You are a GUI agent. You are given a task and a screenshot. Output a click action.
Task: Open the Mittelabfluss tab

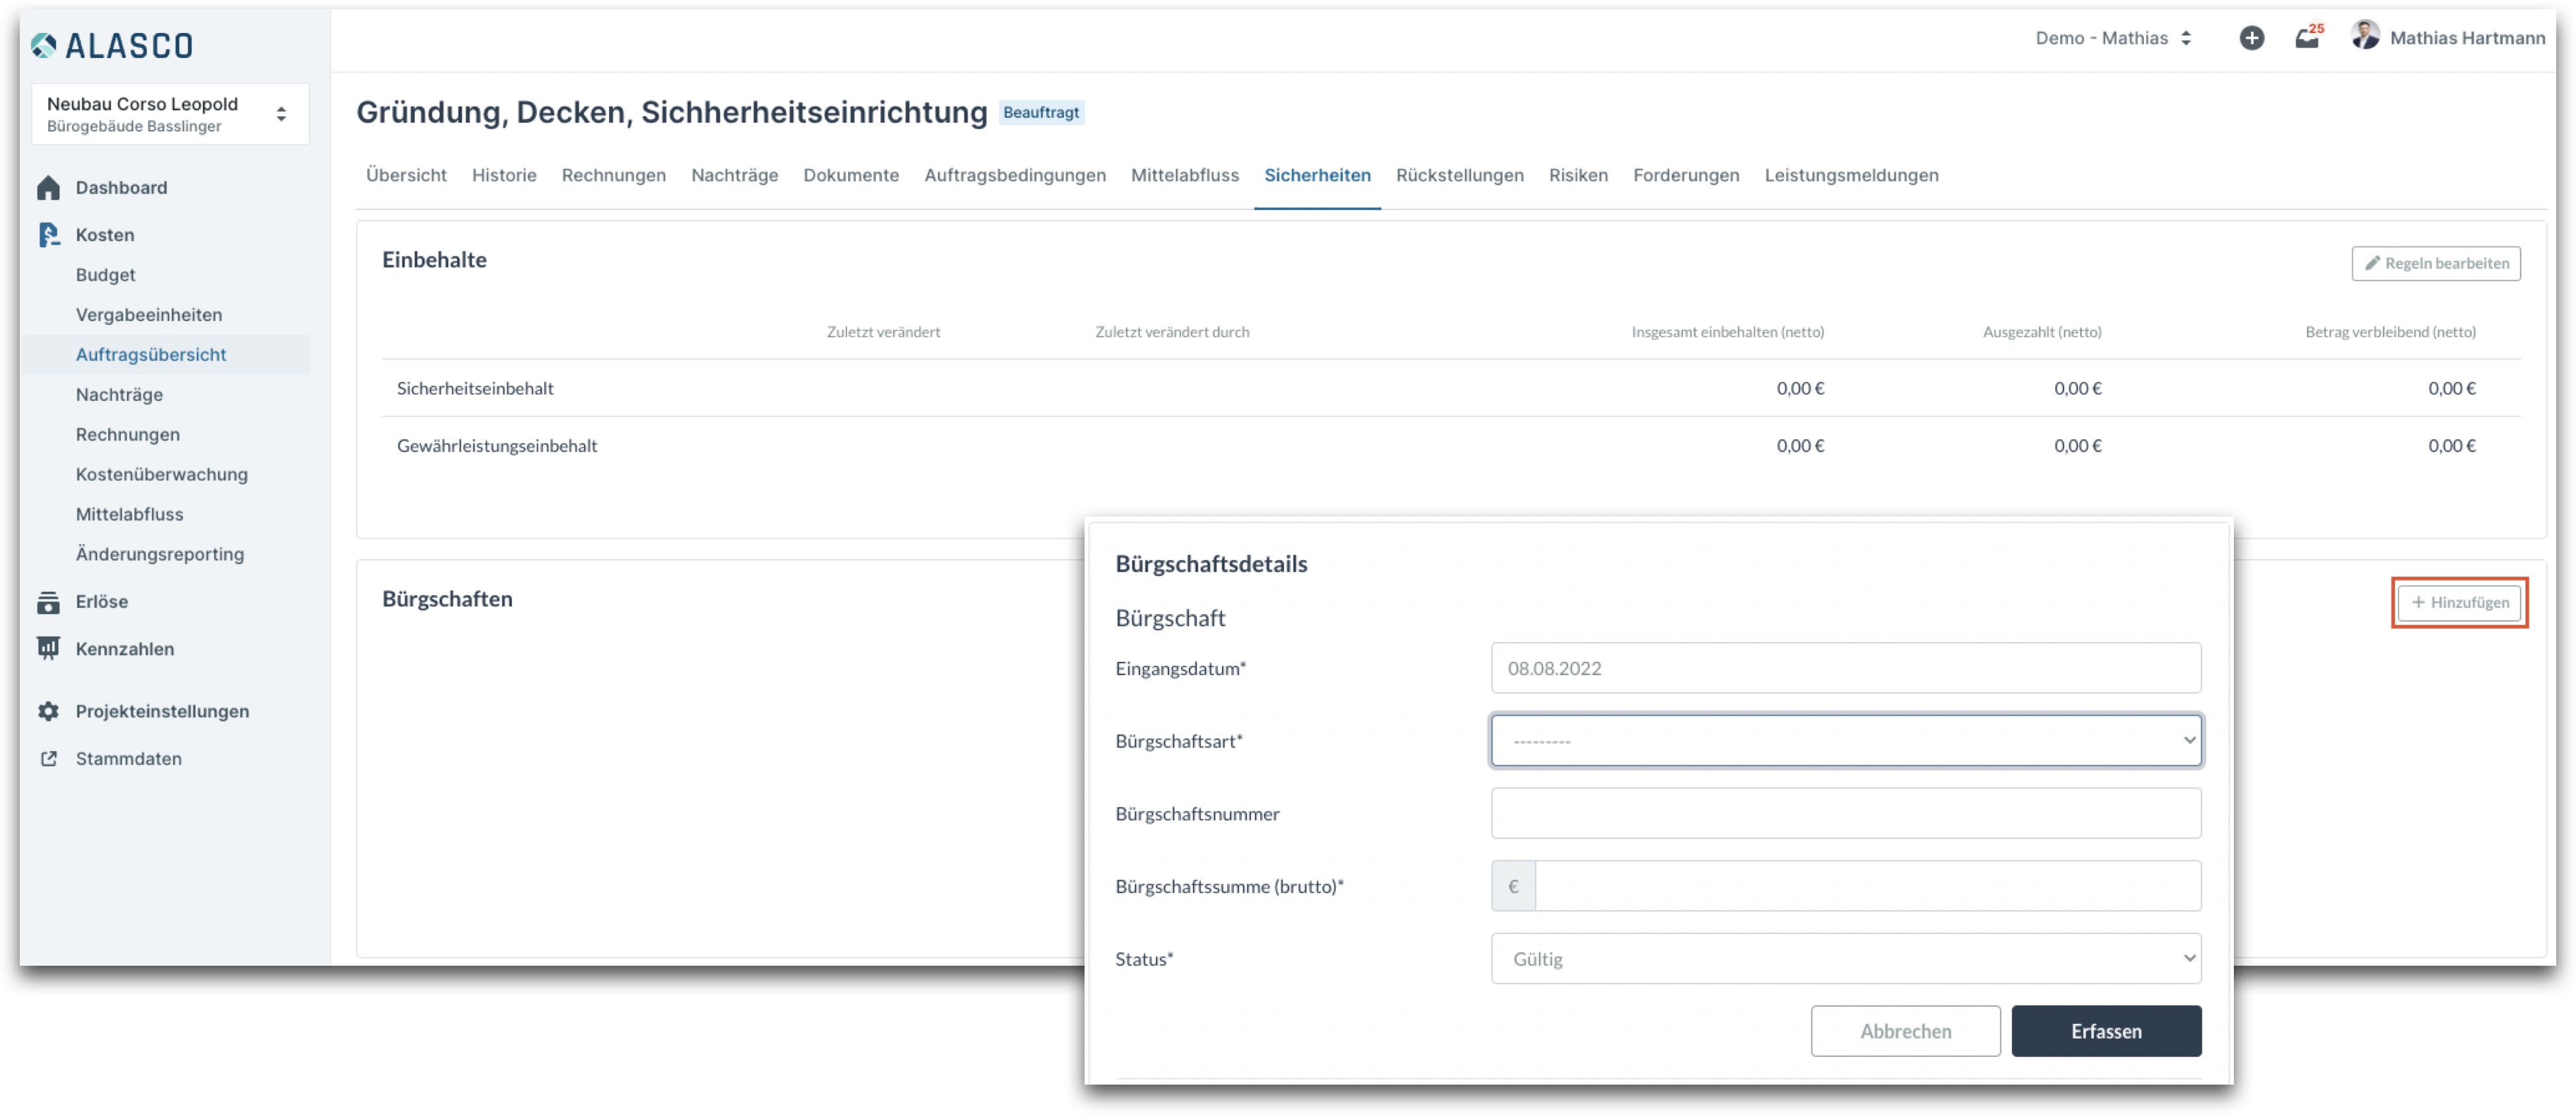click(1184, 175)
